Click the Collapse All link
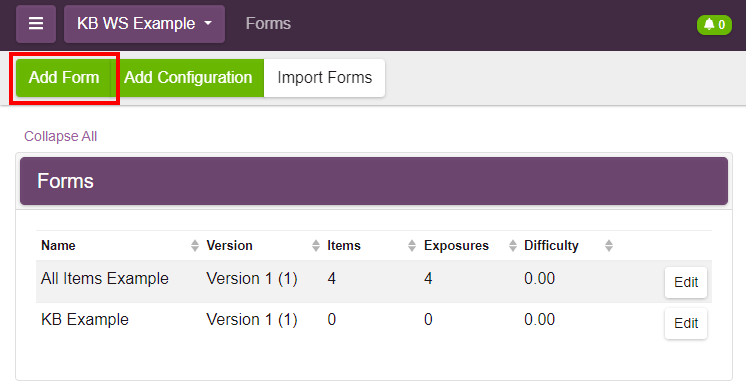The height and width of the screenshot is (383, 746). (60, 137)
